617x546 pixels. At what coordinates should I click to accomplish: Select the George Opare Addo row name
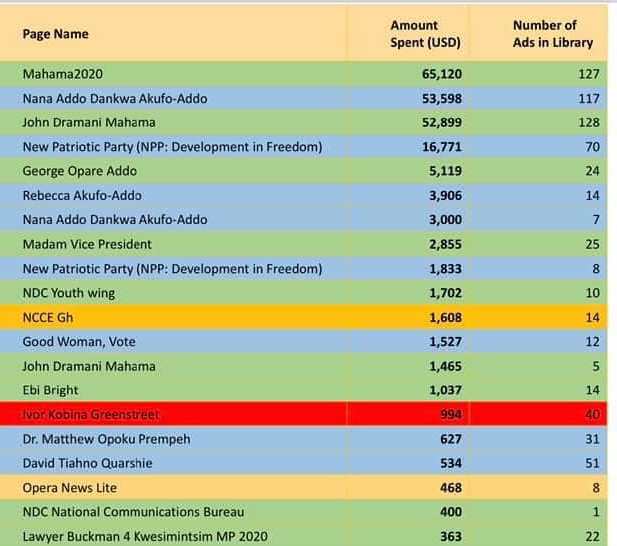click(79, 171)
